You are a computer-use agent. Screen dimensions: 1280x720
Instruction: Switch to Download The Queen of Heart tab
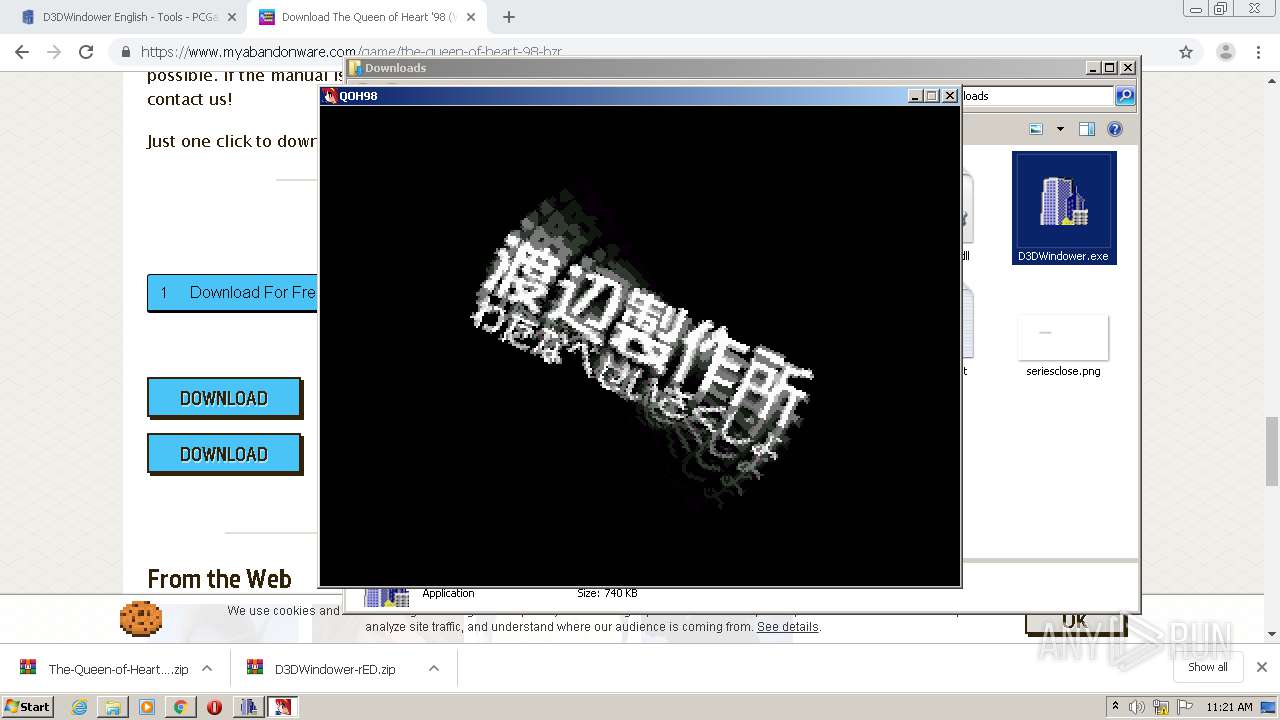tap(368, 17)
